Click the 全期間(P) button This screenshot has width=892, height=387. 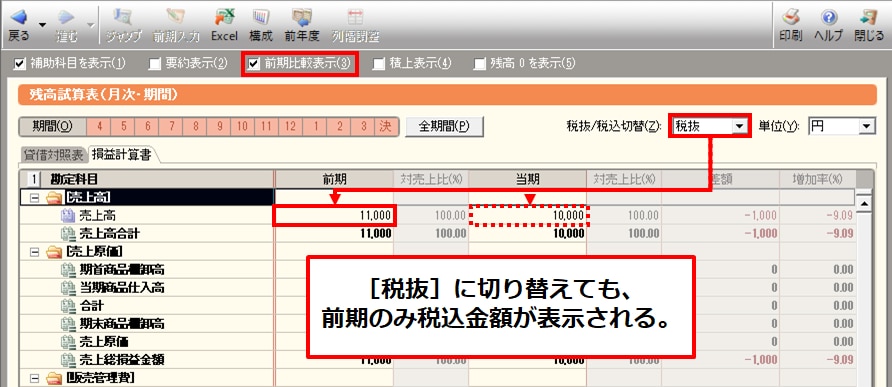point(444,126)
